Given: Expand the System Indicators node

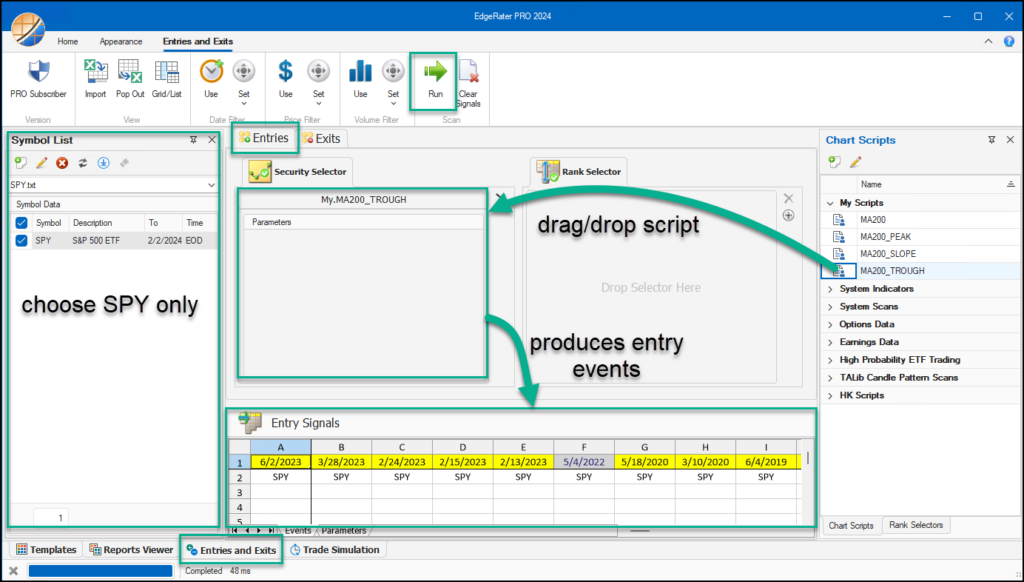Looking at the screenshot, I should click(830, 289).
